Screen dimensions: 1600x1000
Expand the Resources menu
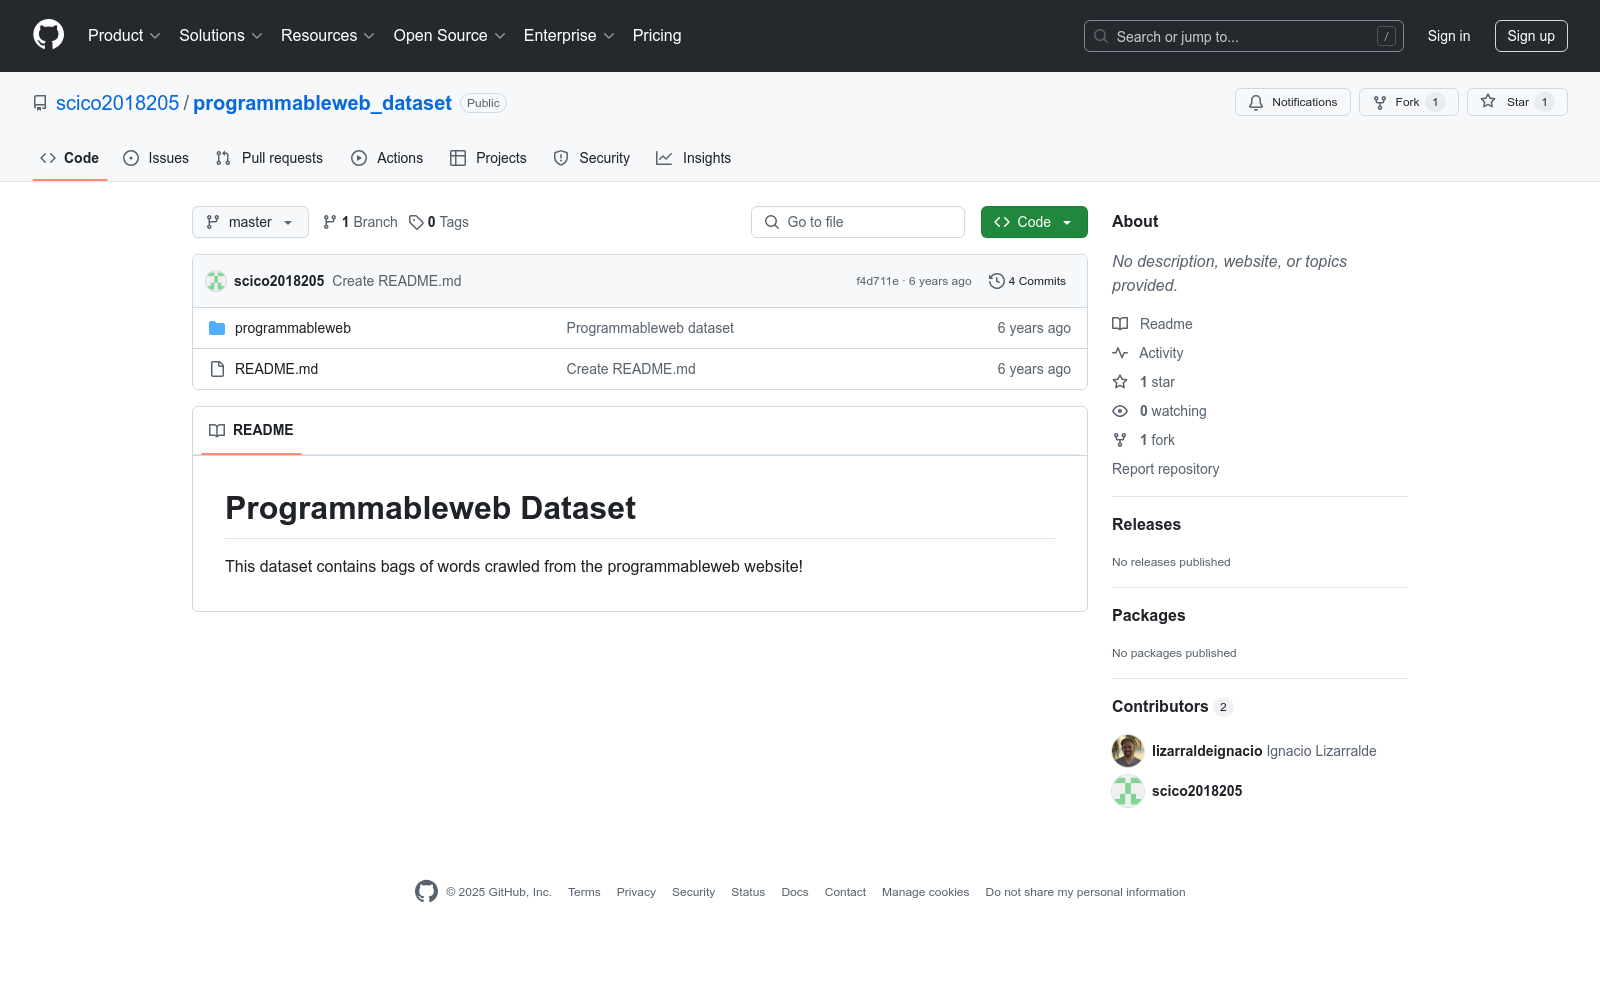tap(328, 35)
